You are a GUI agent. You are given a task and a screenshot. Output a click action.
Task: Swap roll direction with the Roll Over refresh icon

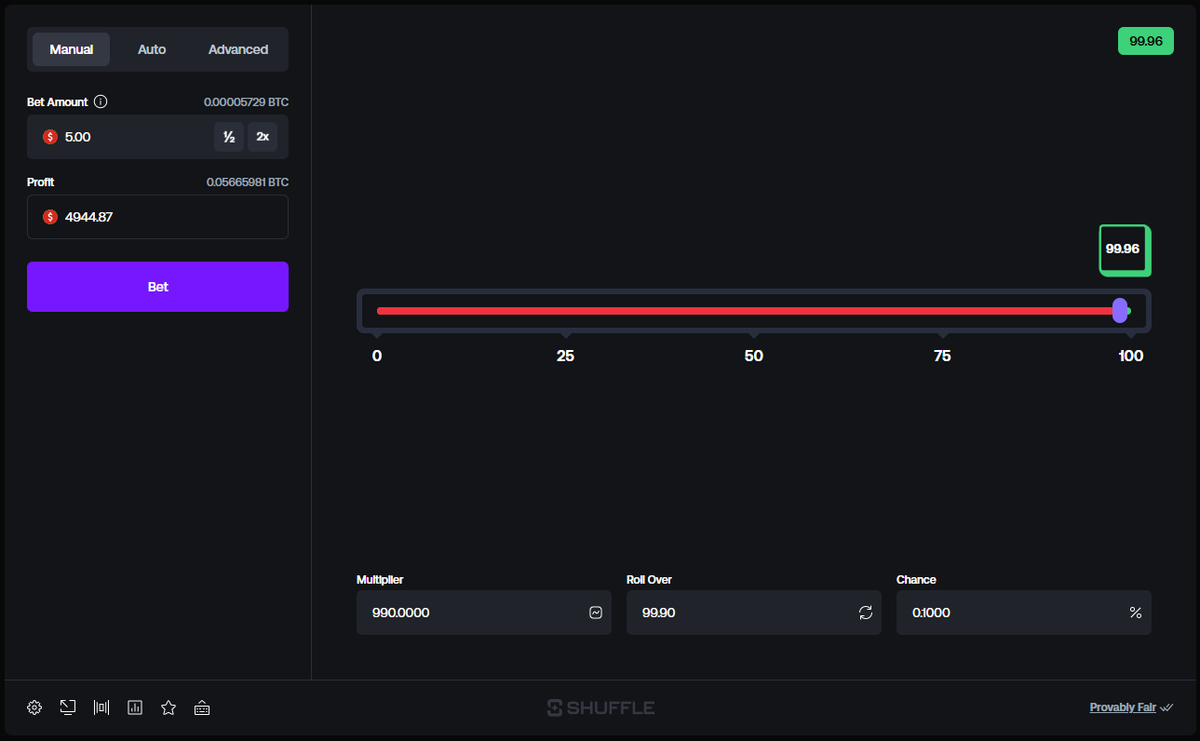pos(866,613)
